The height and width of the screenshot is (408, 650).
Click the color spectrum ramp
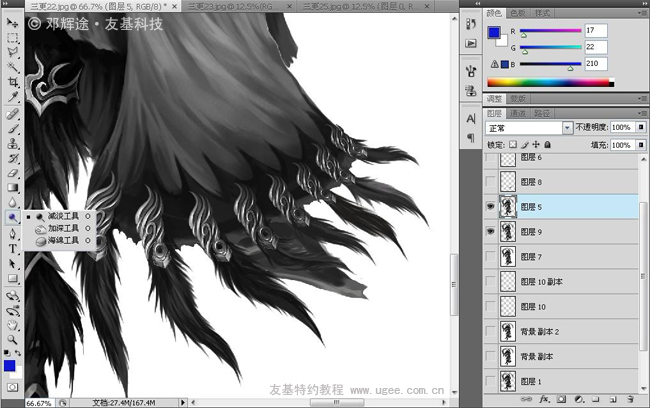click(x=550, y=82)
